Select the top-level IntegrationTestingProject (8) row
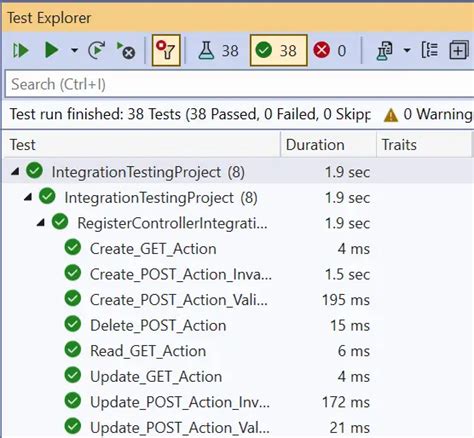The height and width of the screenshot is (438, 474). (238, 172)
